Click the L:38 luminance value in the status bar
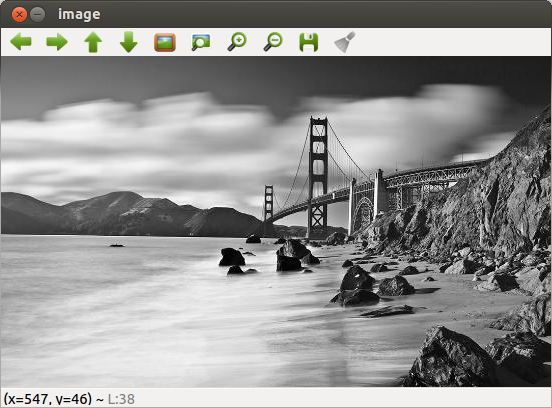The height and width of the screenshot is (408, 552). 121,399
